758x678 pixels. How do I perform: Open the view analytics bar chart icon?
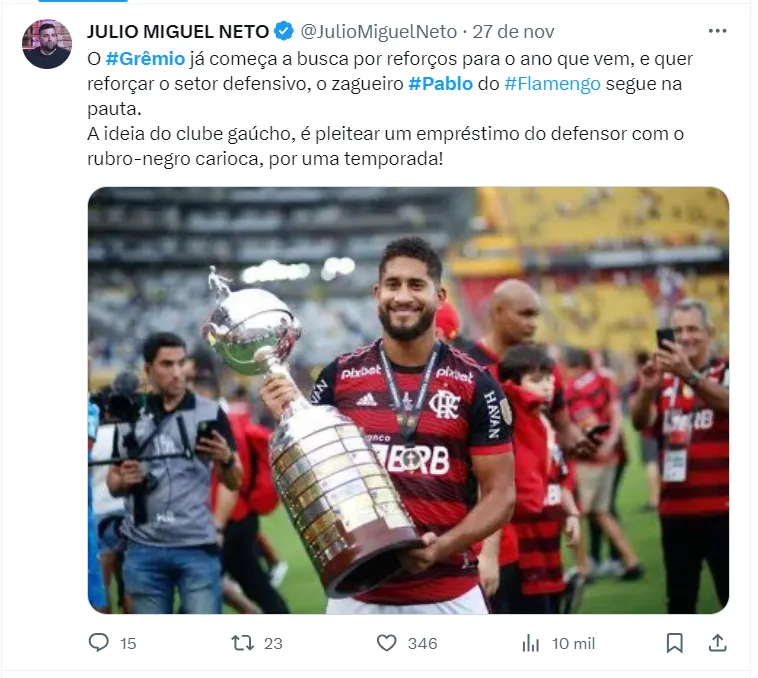tap(530, 643)
